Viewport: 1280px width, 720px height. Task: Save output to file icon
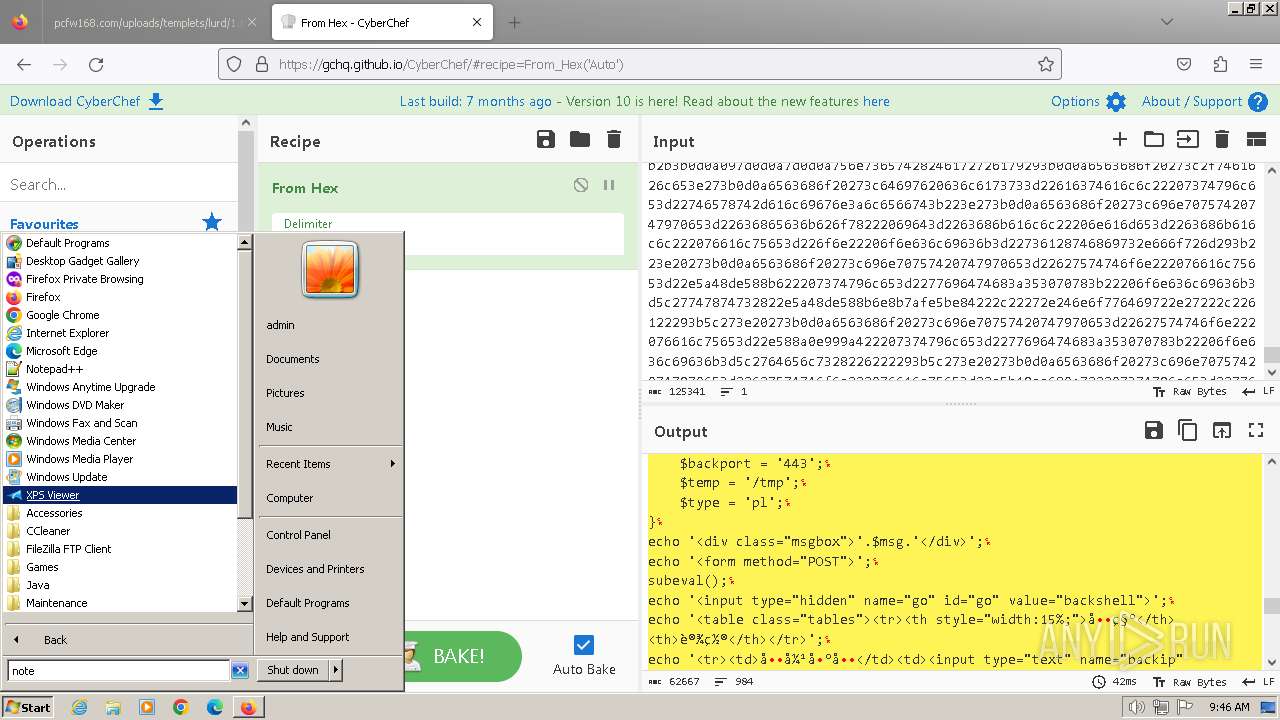(x=1154, y=430)
